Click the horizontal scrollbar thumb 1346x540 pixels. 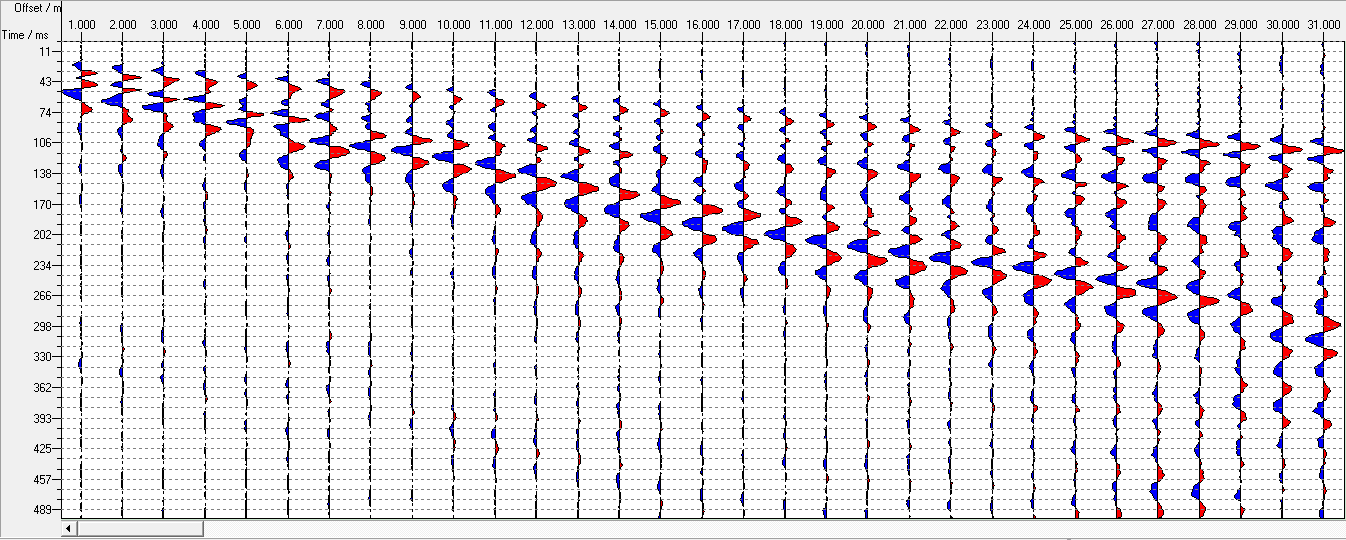[140, 528]
